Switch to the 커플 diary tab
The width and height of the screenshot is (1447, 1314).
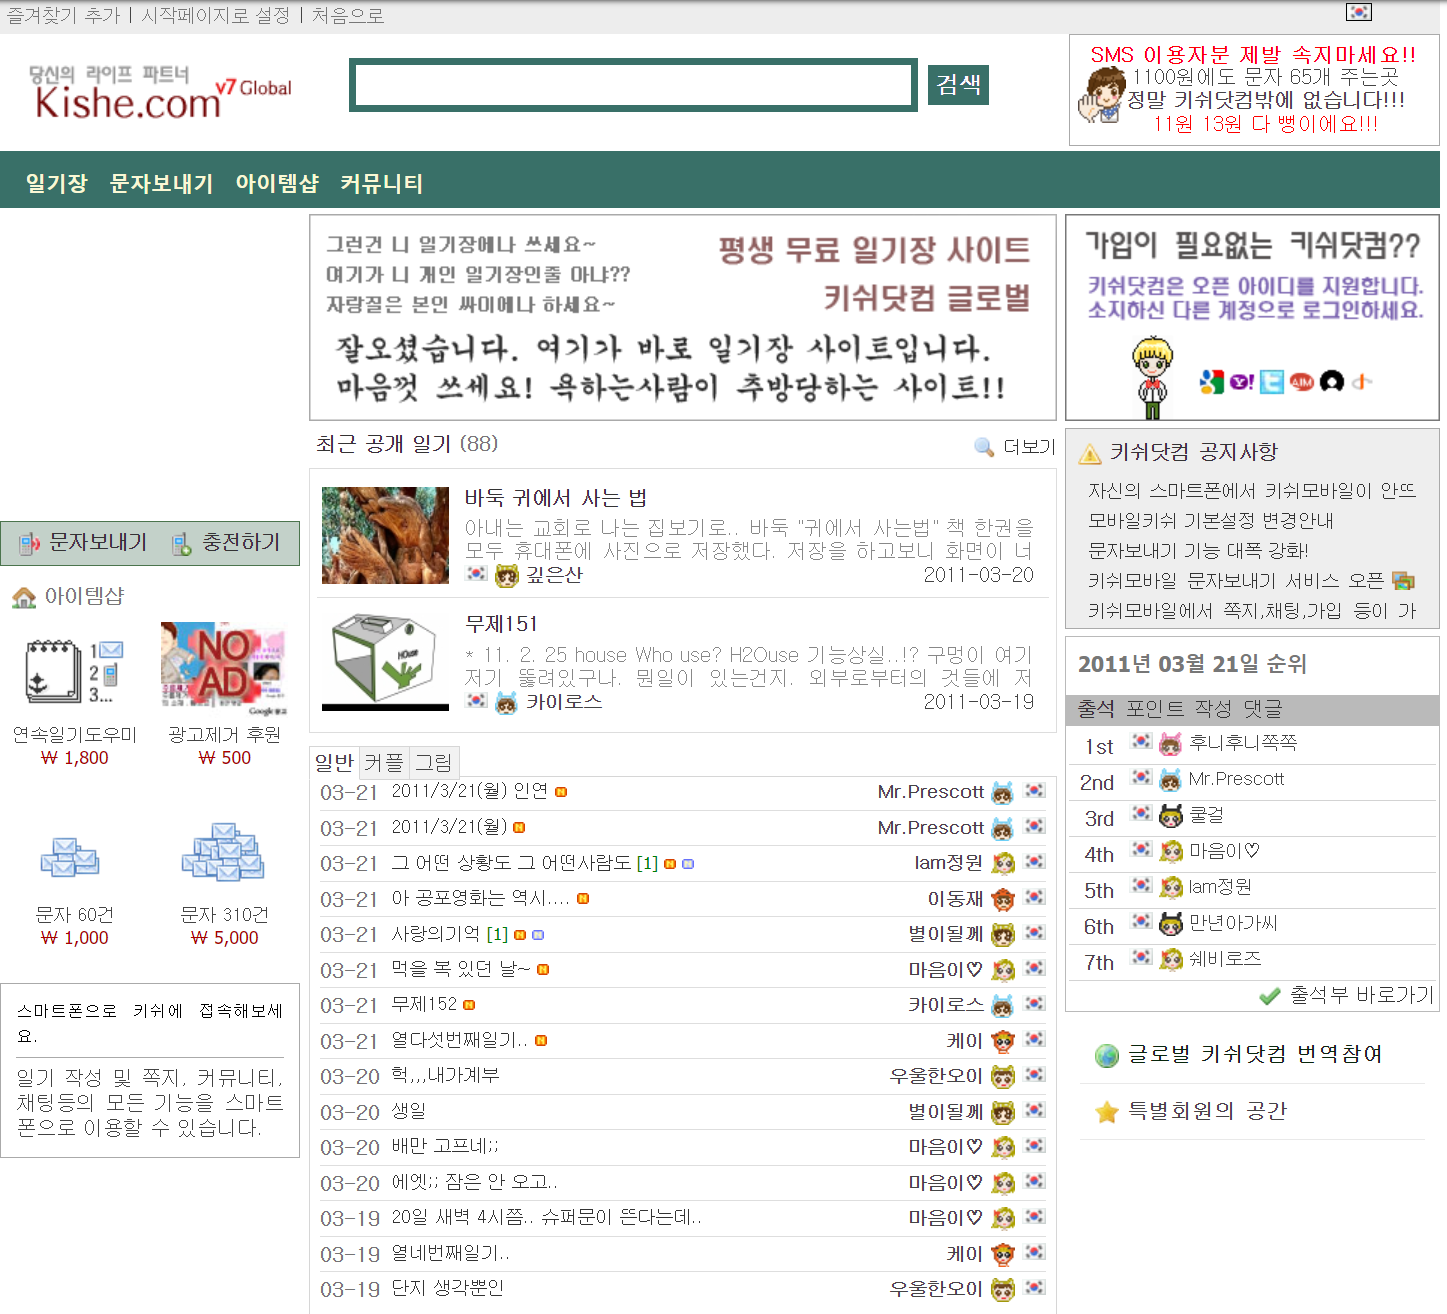[384, 763]
